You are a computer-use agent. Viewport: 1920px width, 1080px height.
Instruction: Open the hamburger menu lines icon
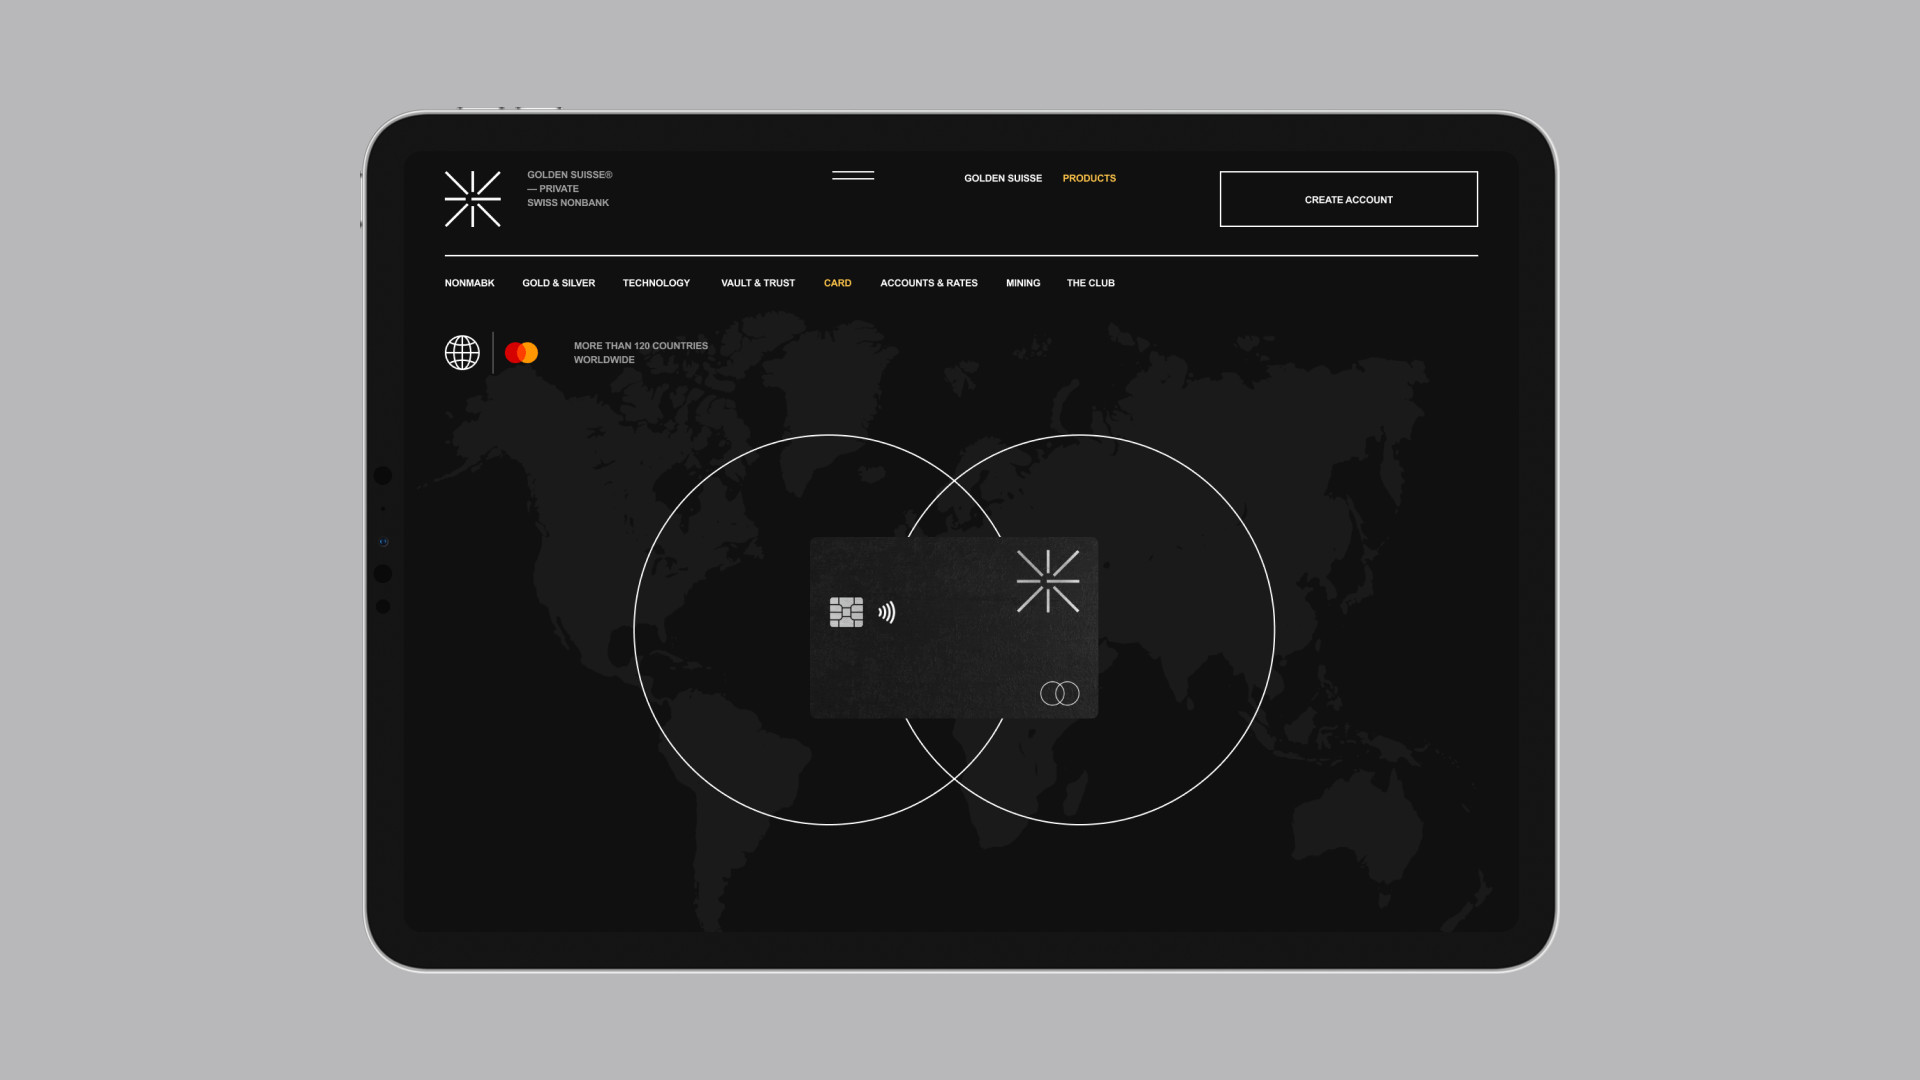(853, 176)
